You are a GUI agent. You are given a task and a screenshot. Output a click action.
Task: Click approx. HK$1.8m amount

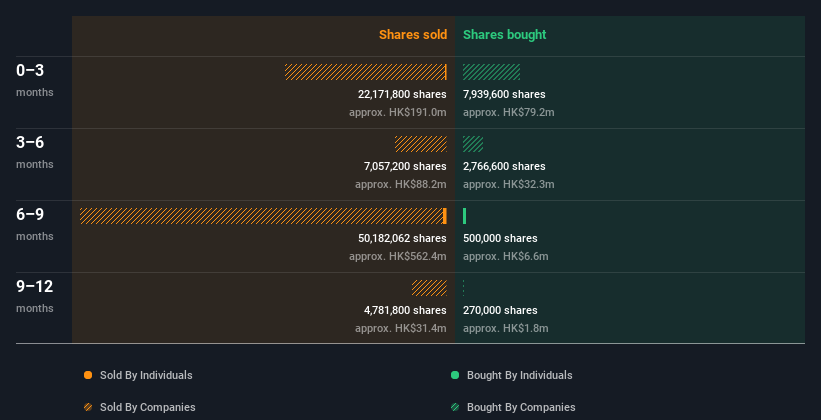click(506, 328)
